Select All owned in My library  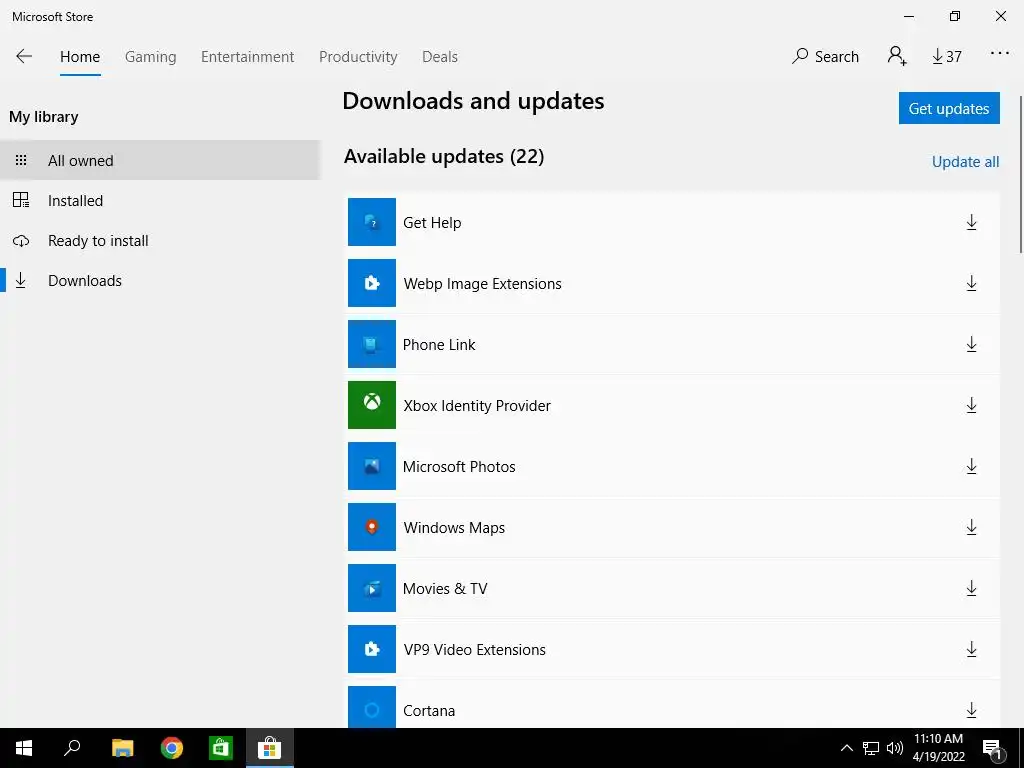[x=160, y=160]
